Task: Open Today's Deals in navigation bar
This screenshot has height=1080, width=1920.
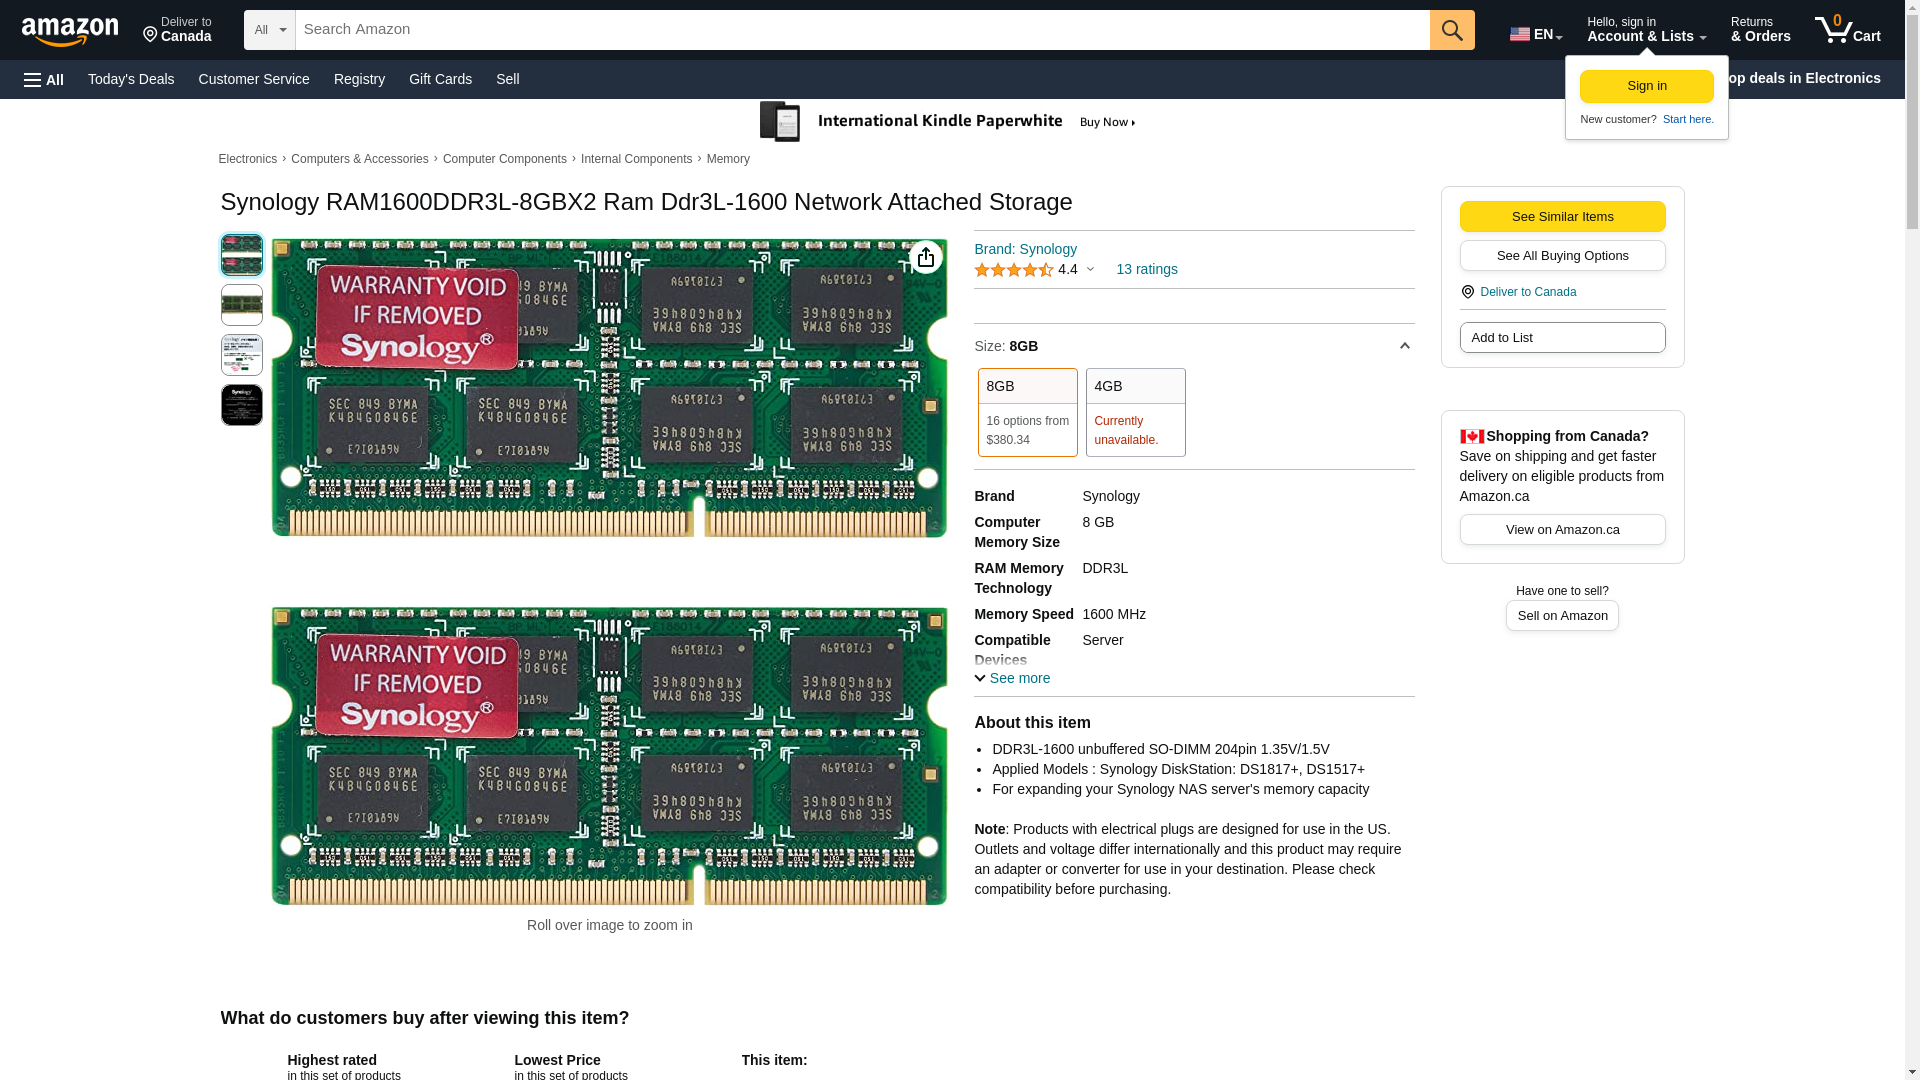Action: (x=131, y=79)
